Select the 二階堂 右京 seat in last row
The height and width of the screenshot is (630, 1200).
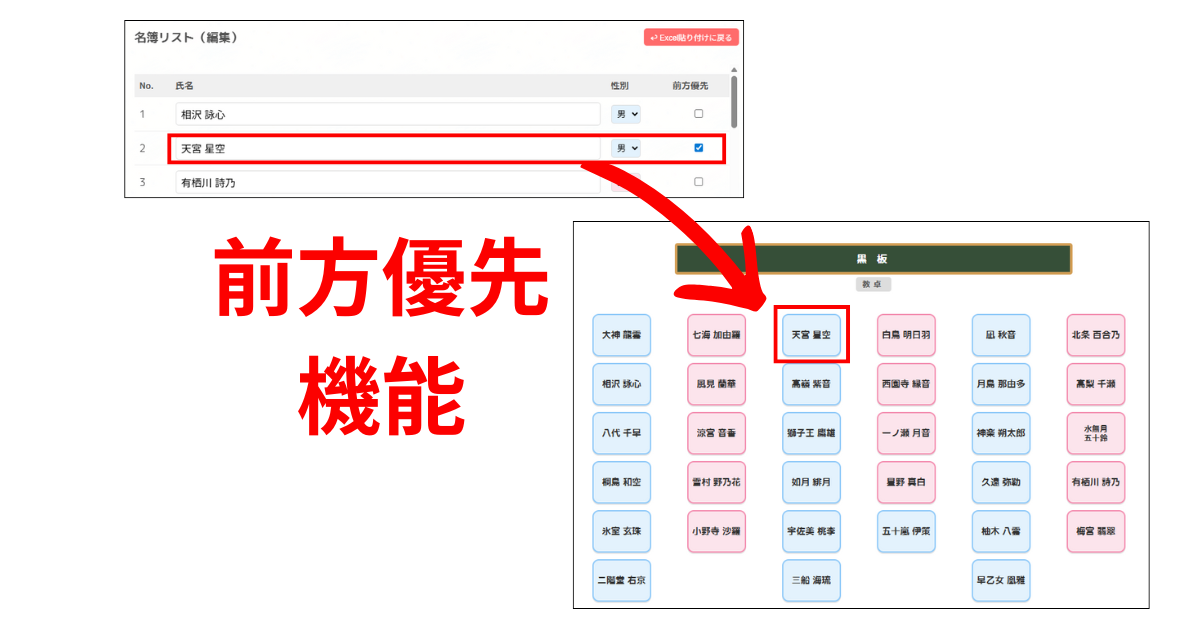pyautogui.click(x=621, y=580)
